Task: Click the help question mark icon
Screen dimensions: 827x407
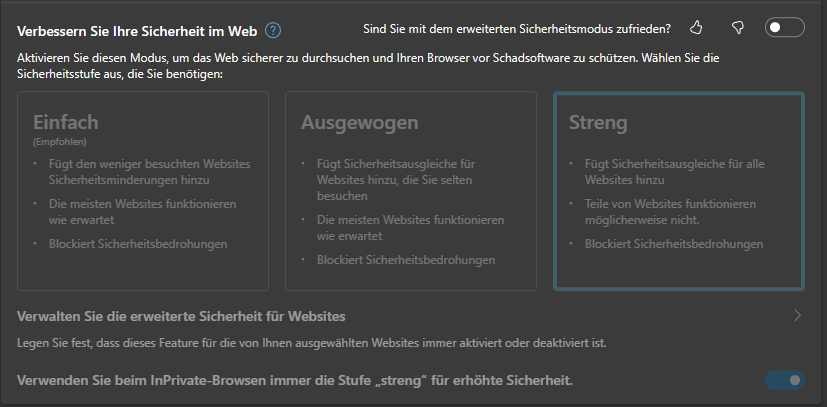Action: [273, 31]
